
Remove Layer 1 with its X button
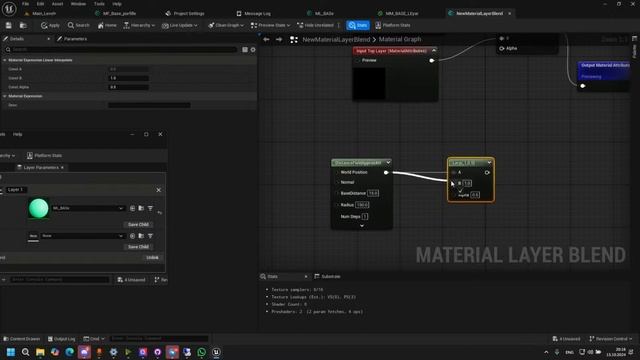tap(159, 190)
